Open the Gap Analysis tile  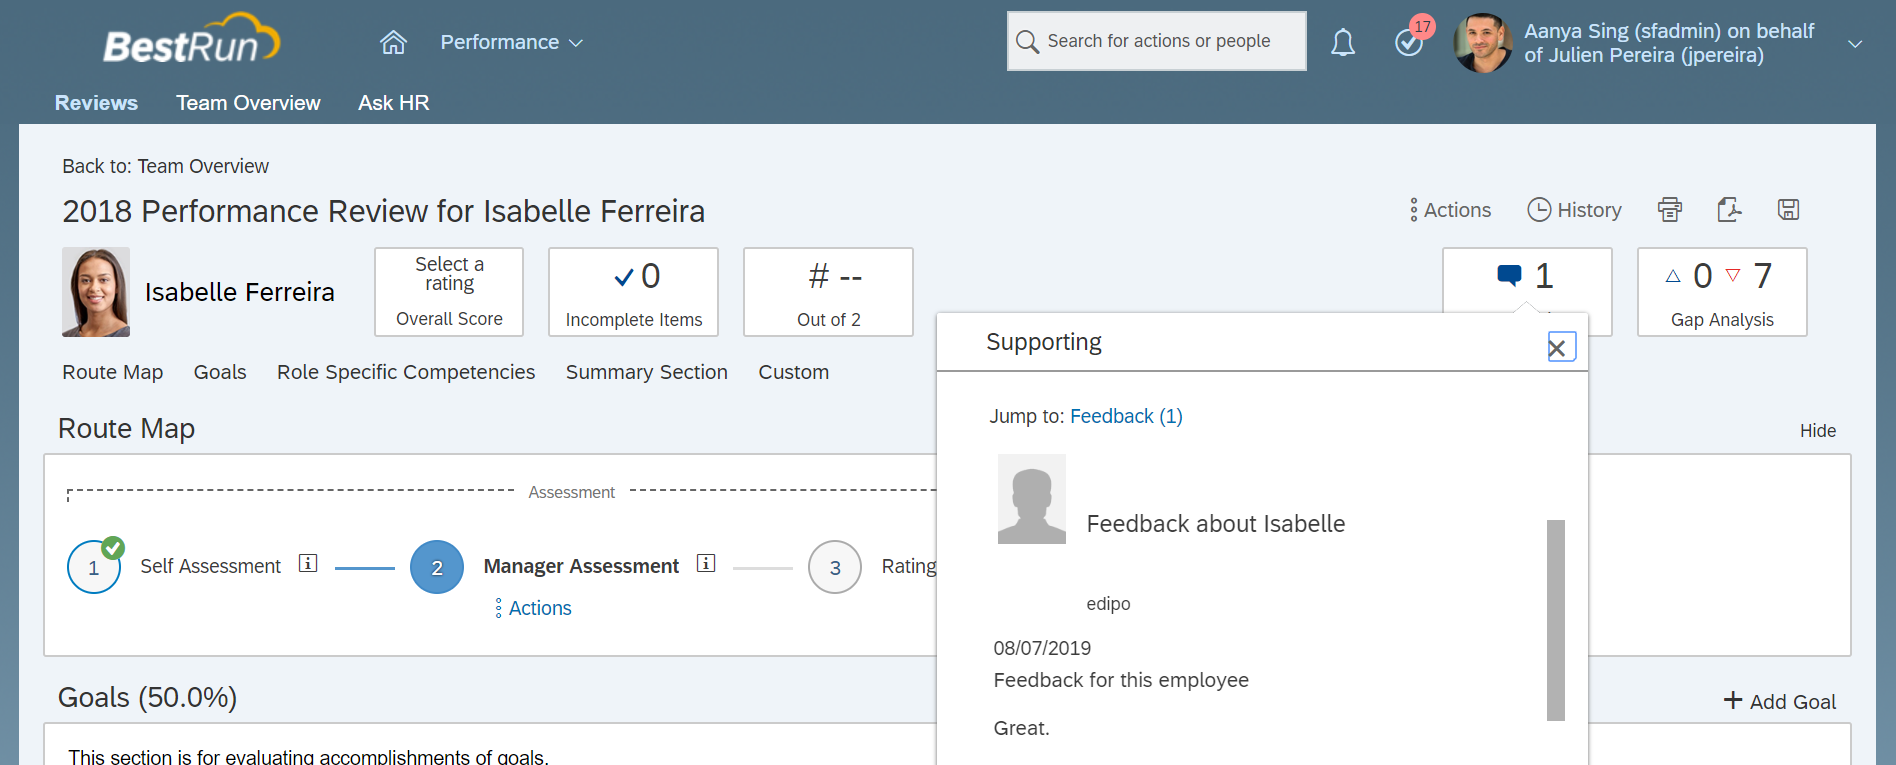[x=1722, y=292]
